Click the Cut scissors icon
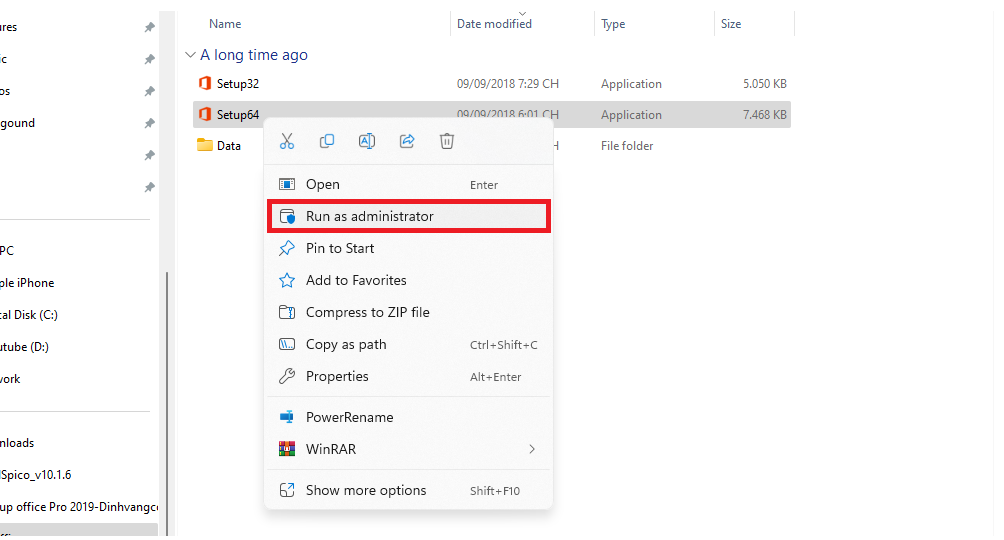 [287, 142]
